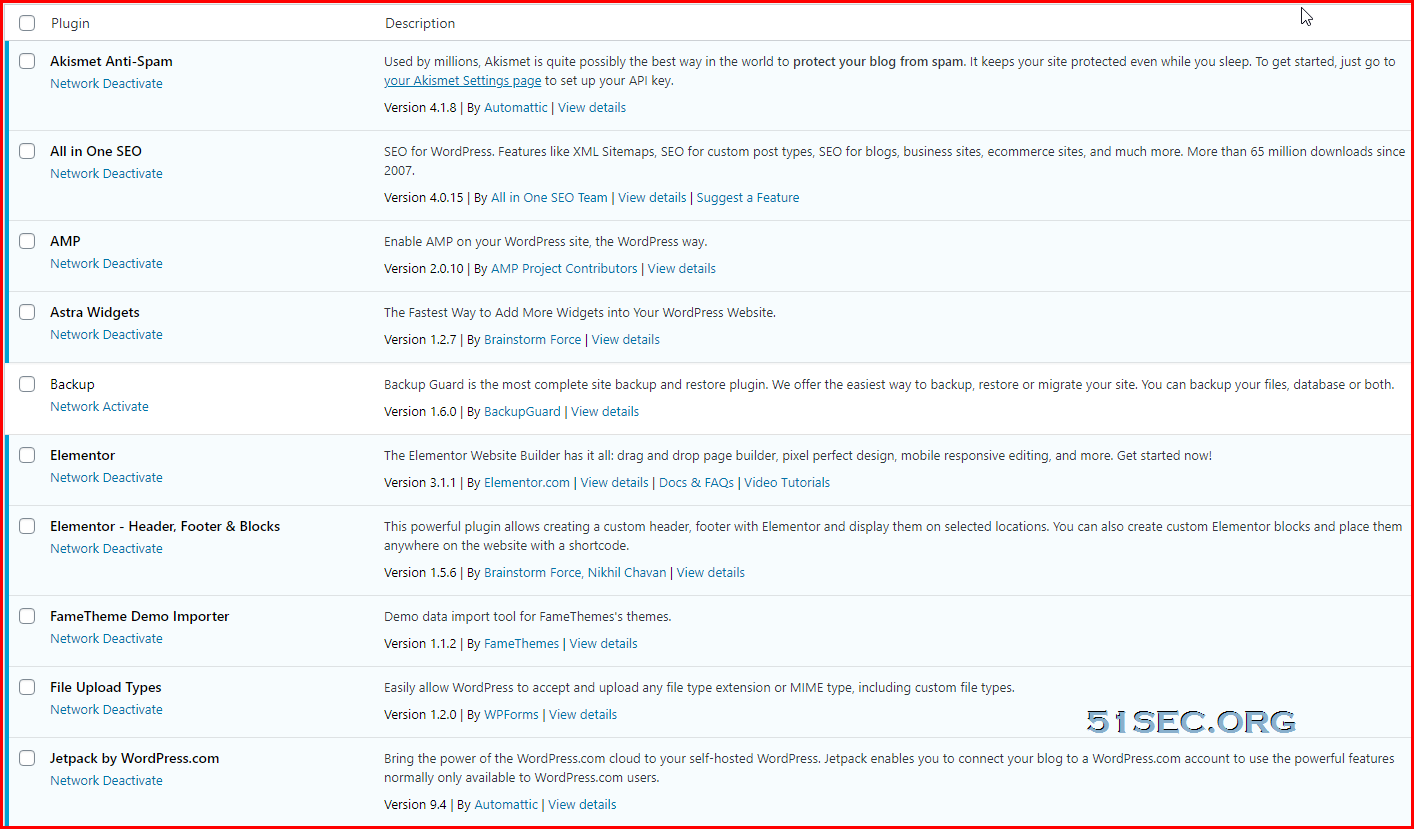Click the Jetpack by WordPress.com plugin name
This screenshot has width=1414, height=829.
coord(135,758)
